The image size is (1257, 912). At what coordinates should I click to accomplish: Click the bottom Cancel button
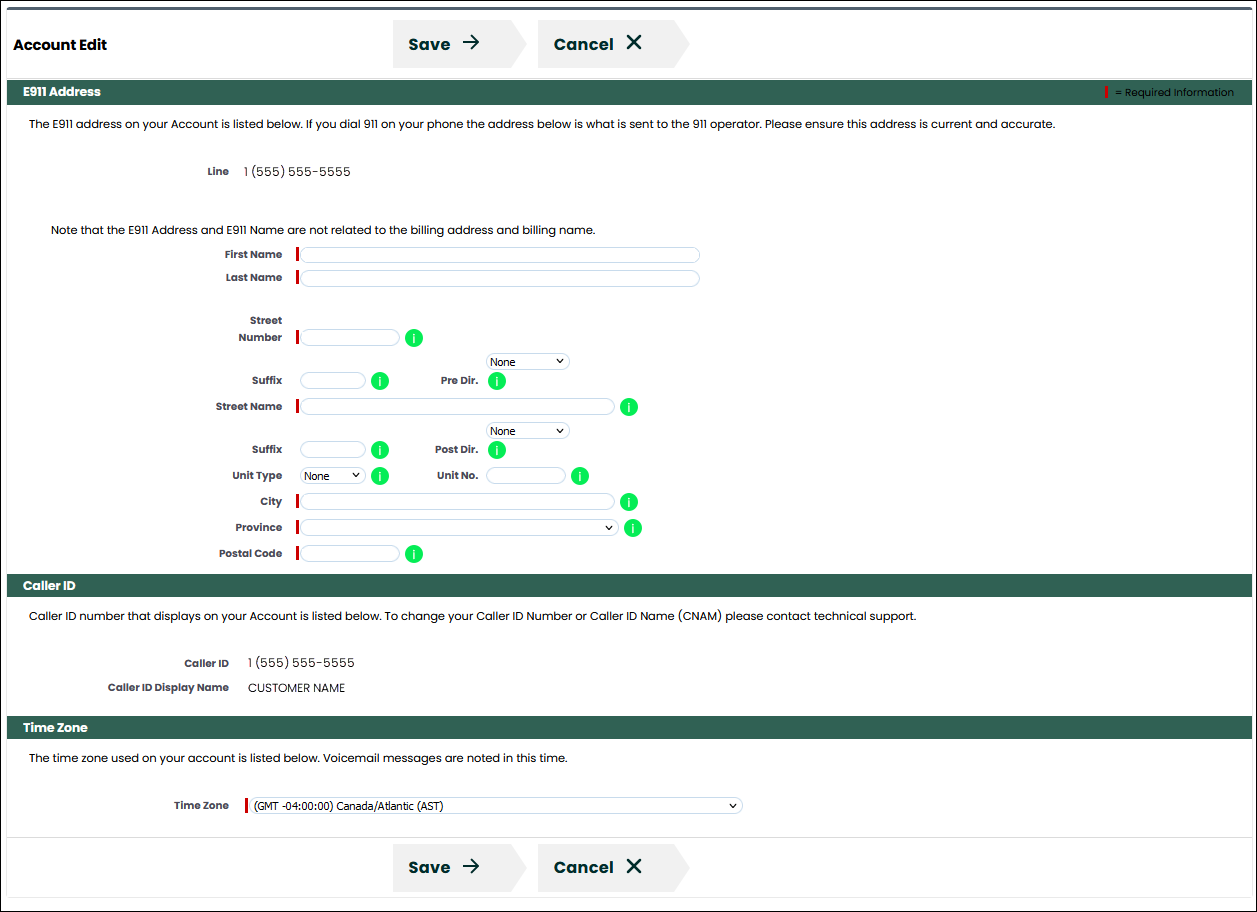[x=598, y=867]
